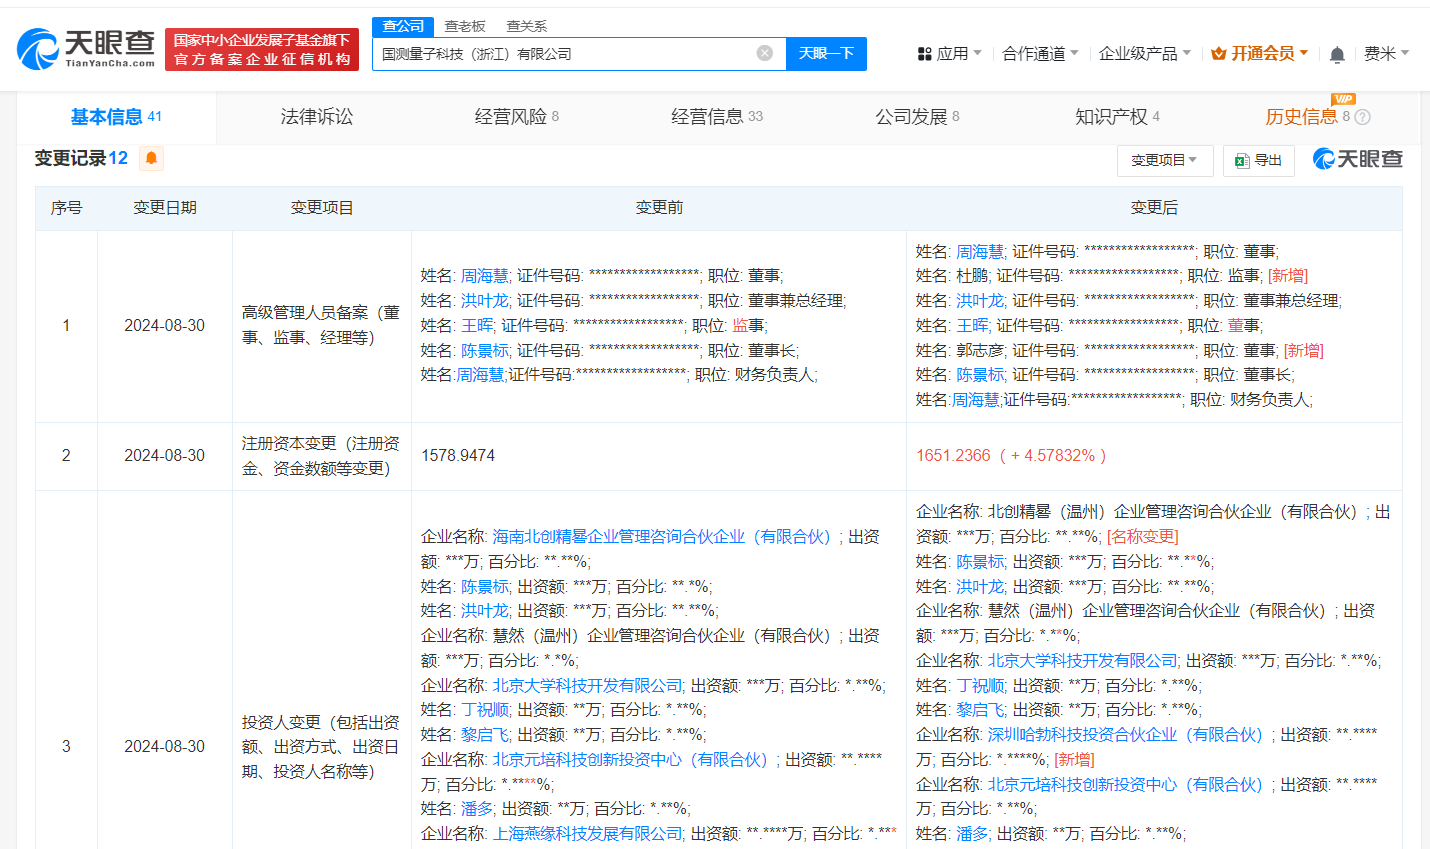Viewport: 1430px width, 849px height.
Task: Click the 天眼一下 search button
Action: pos(826,53)
